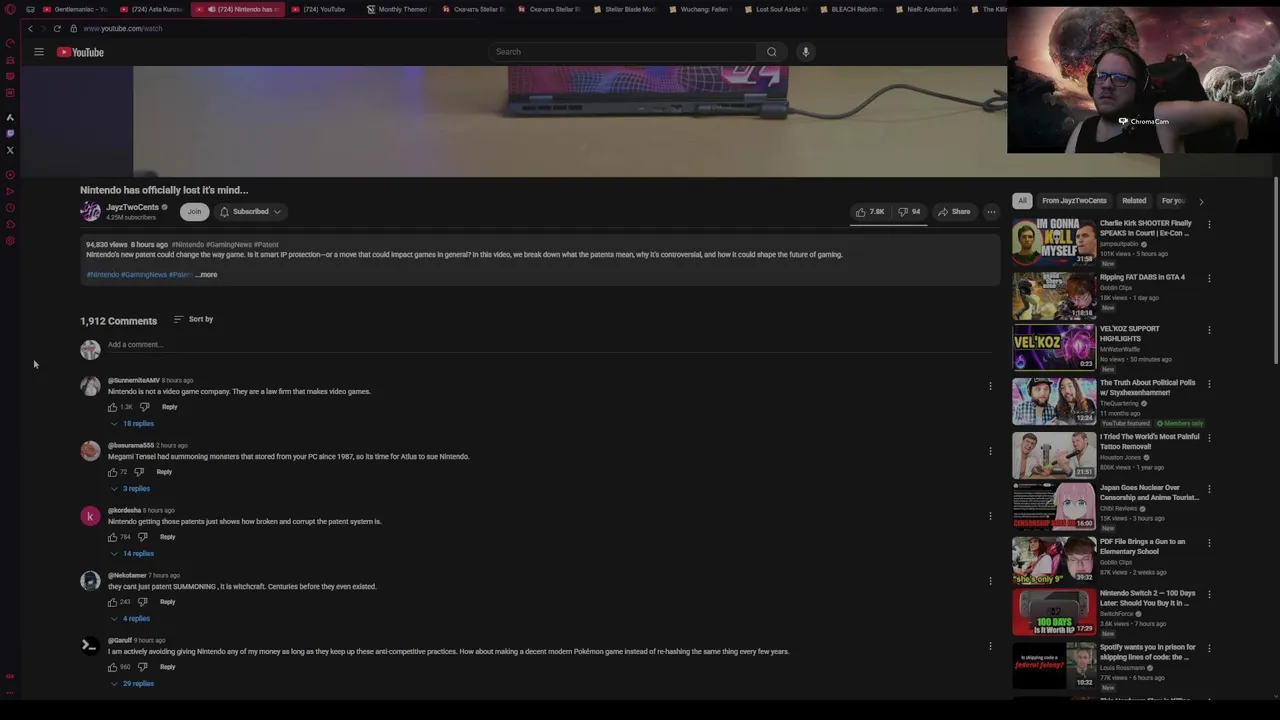
Task: Open options for Charlie Kirk shooter video
Action: point(1209,224)
